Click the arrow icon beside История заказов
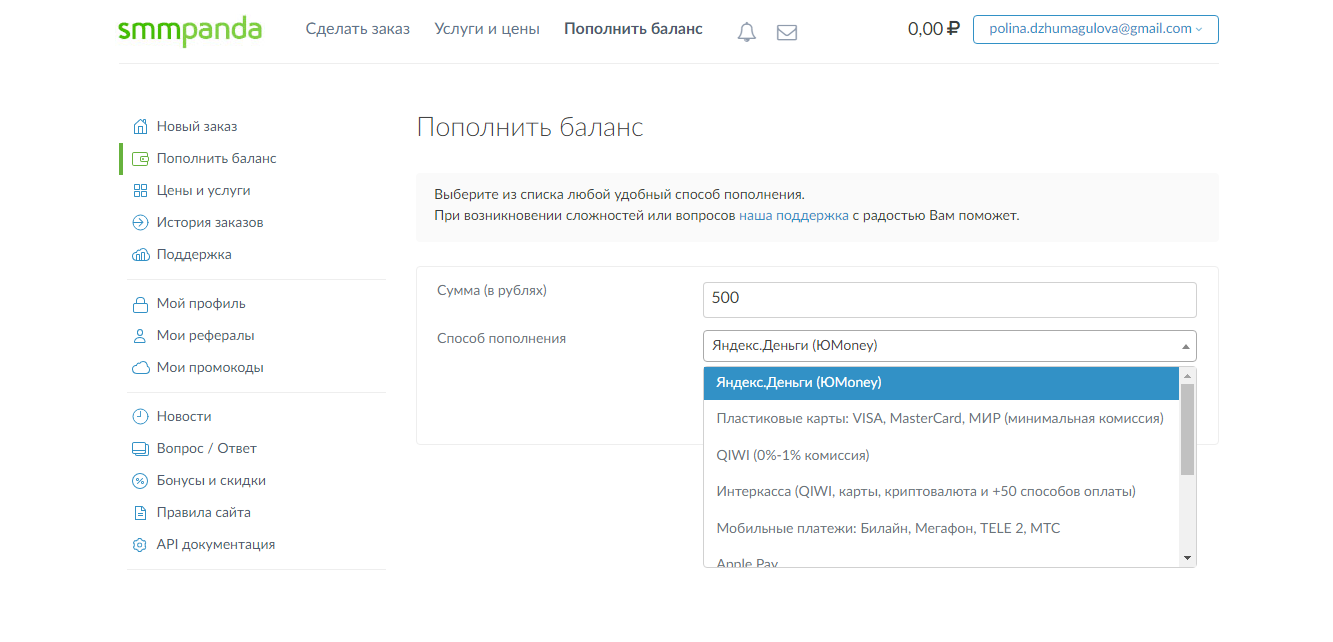1333x642 pixels. (x=140, y=223)
